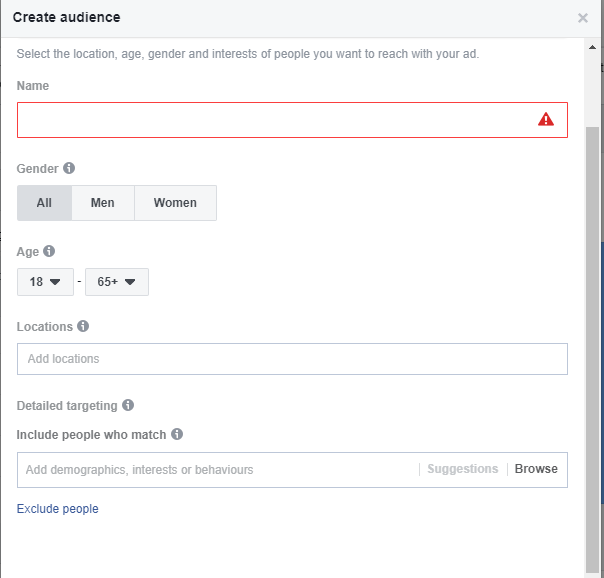Click Browse in detailed targeting field

tap(536, 469)
